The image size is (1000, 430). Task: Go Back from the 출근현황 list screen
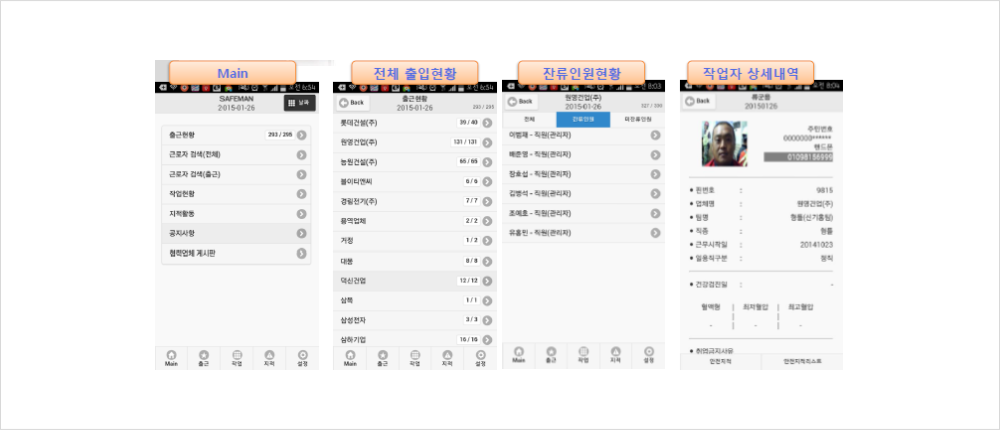click(353, 103)
